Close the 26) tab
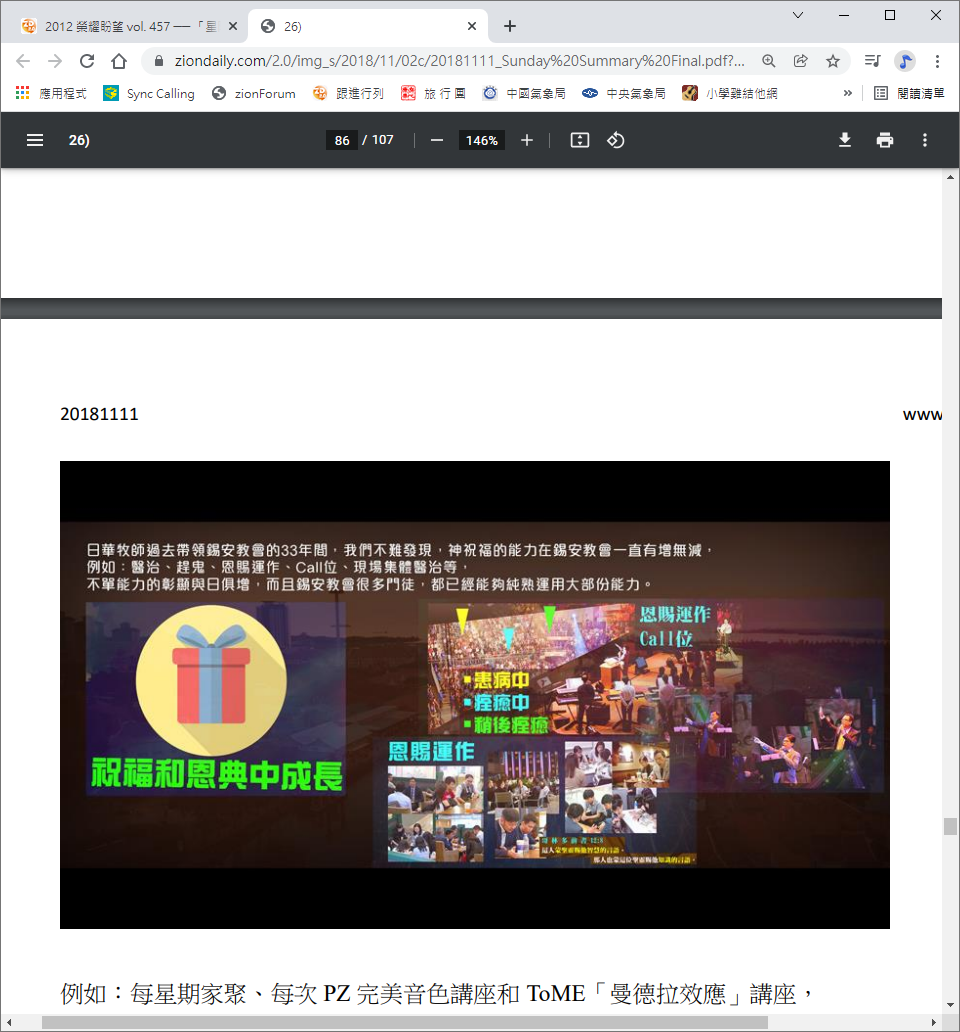 click(x=472, y=26)
